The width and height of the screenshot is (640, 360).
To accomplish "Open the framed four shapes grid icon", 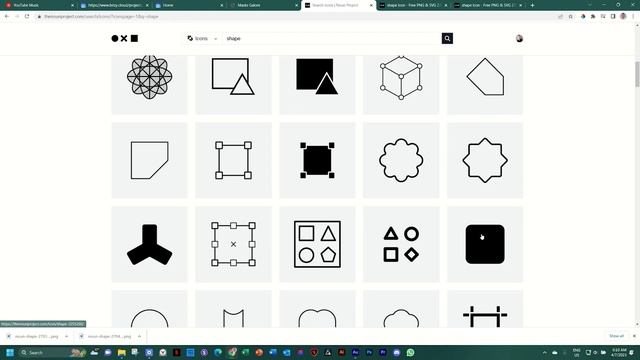I will 317,244.
